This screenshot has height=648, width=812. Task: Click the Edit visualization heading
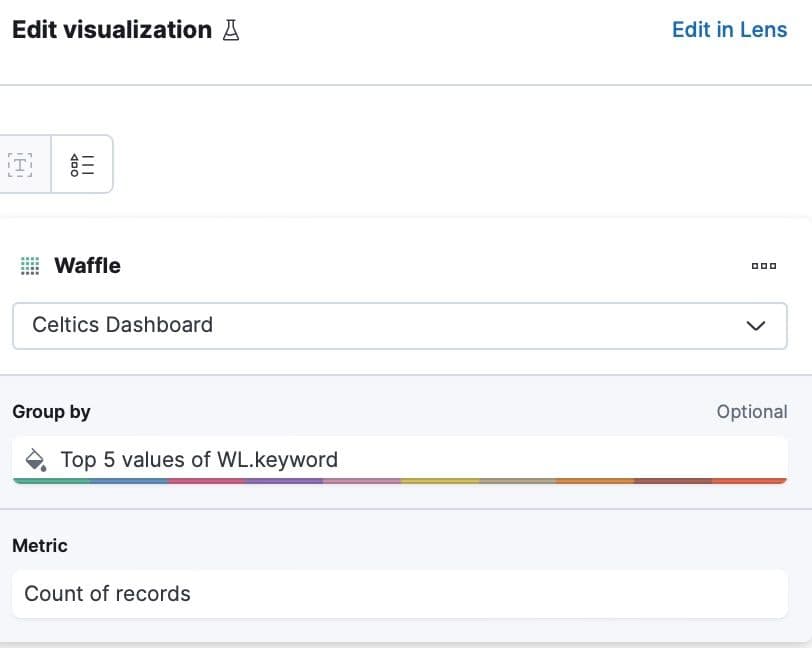[x=111, y=30]
